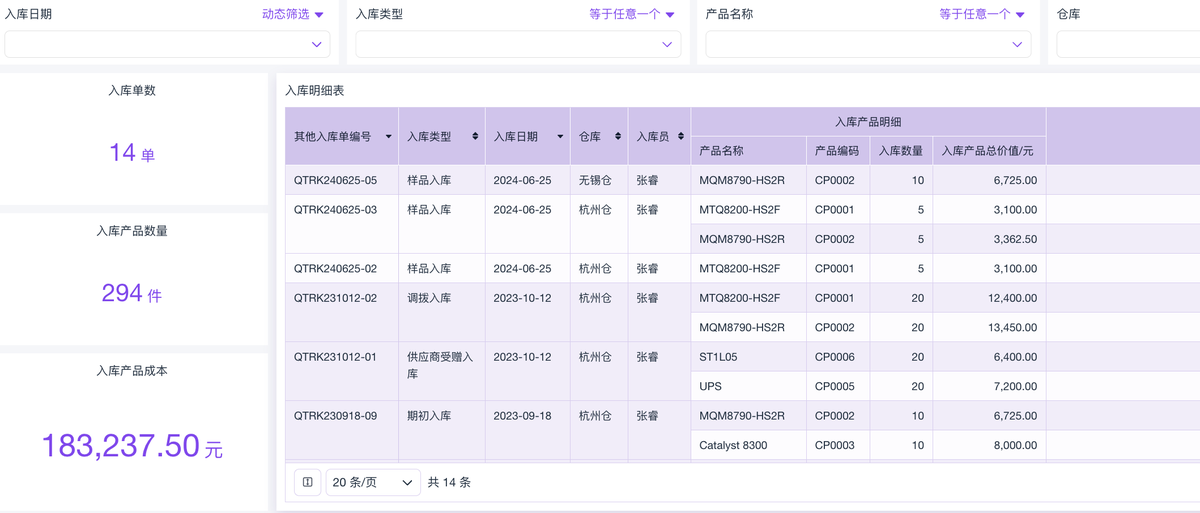Click sort icon on 入库员 column
Viewport: 1200px width, 513px height.
[681, 137]
